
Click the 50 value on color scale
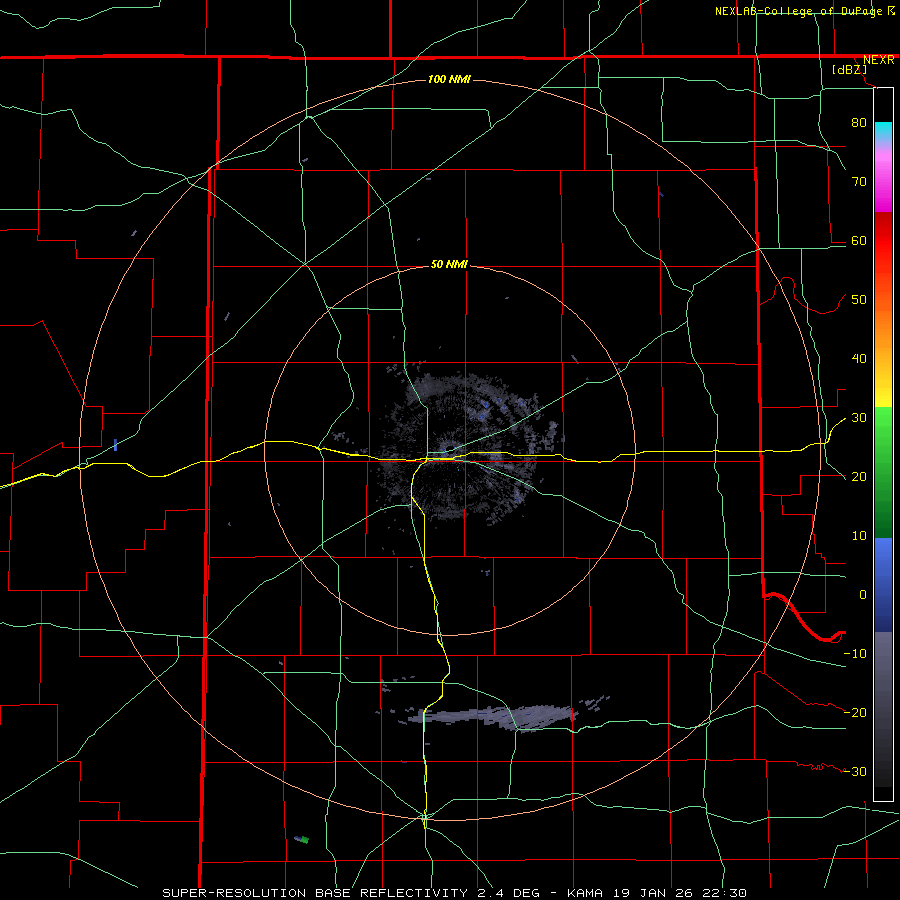click(x=859, y=300)
